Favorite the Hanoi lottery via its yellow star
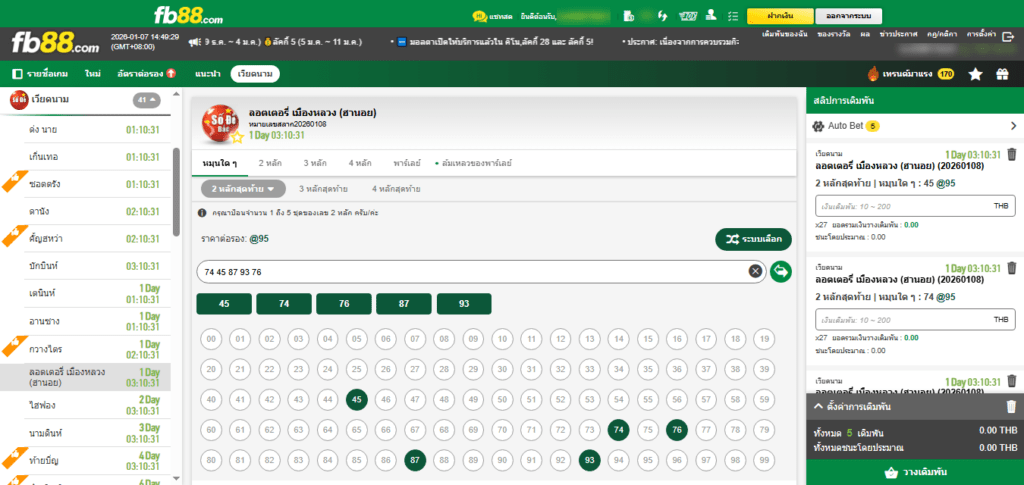 237,136
